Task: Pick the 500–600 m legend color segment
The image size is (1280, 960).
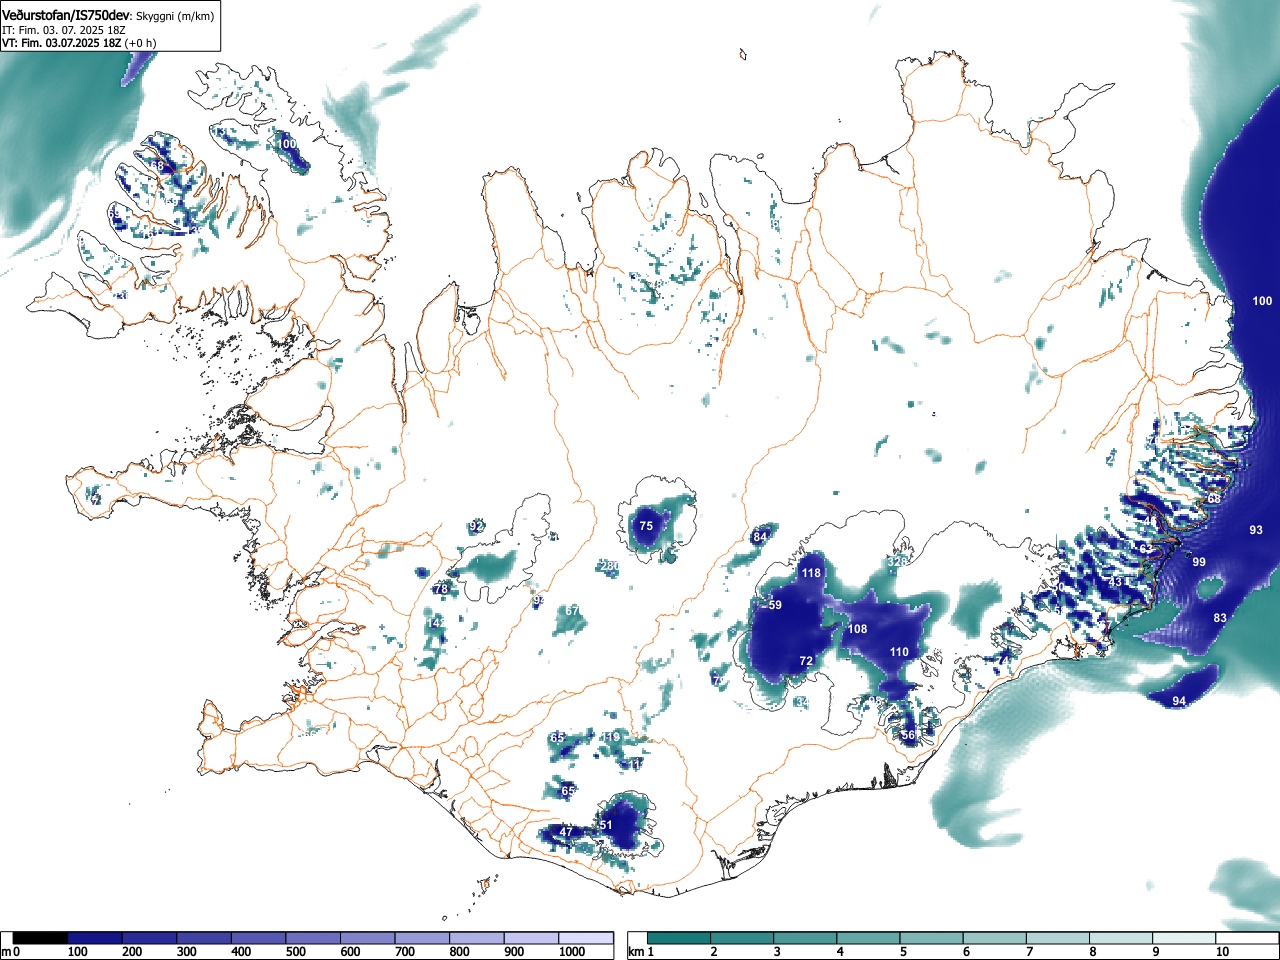Action: point(313,938)
